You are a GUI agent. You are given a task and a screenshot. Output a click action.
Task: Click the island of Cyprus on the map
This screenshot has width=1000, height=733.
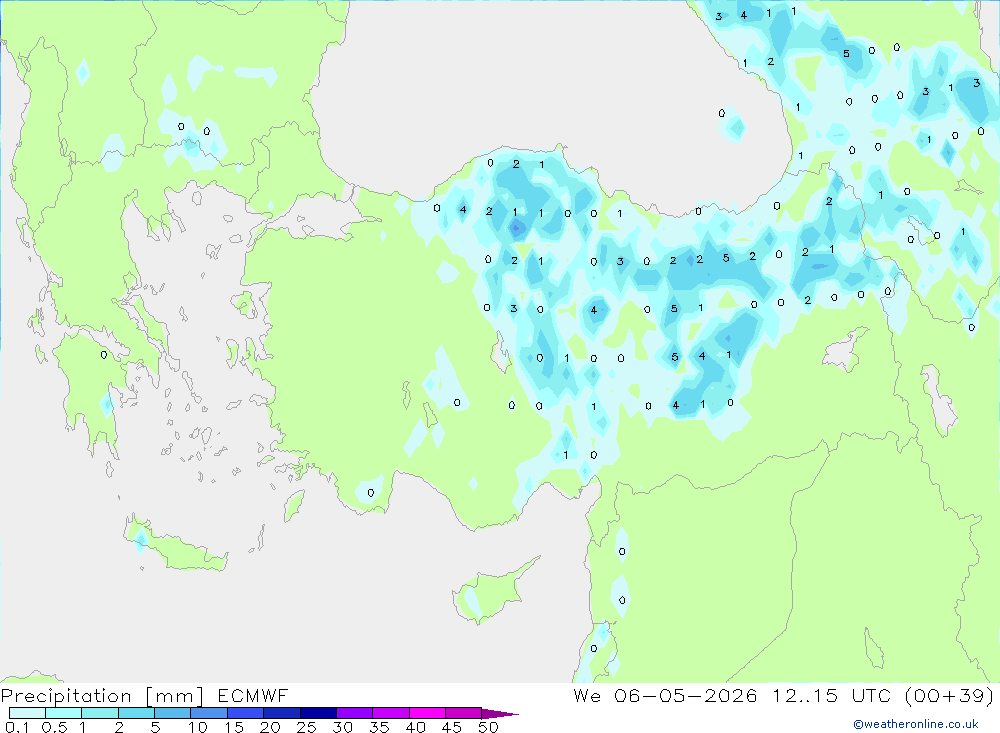[492, 592]
